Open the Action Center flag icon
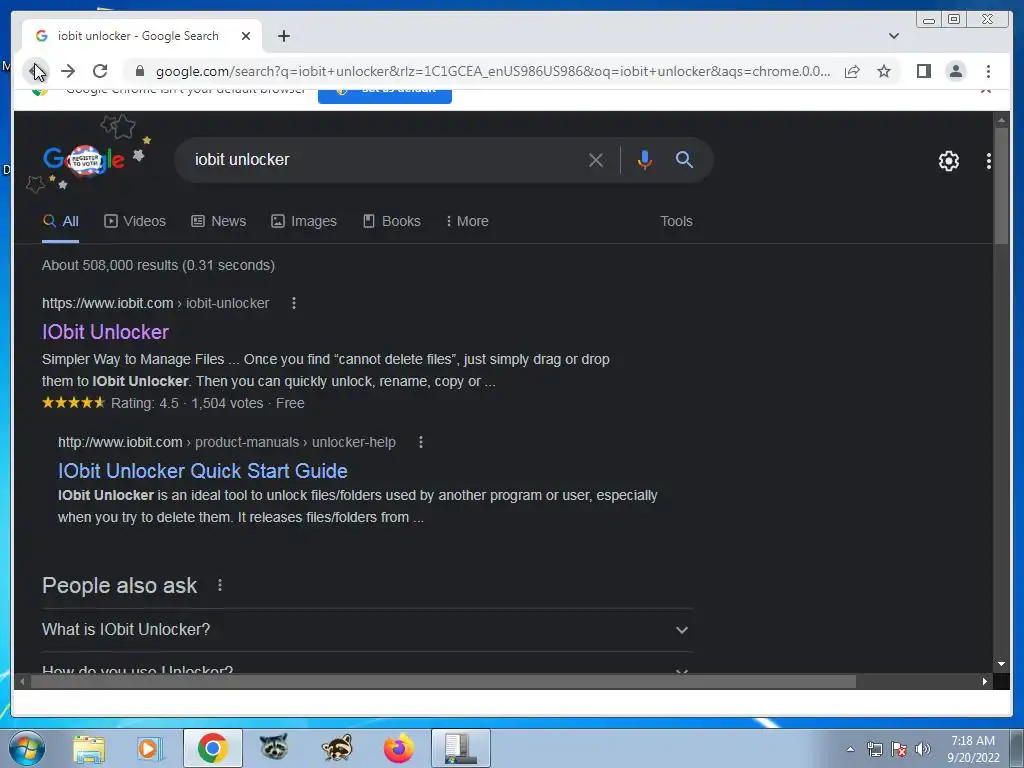1024x768 pixels. [899, 749]
